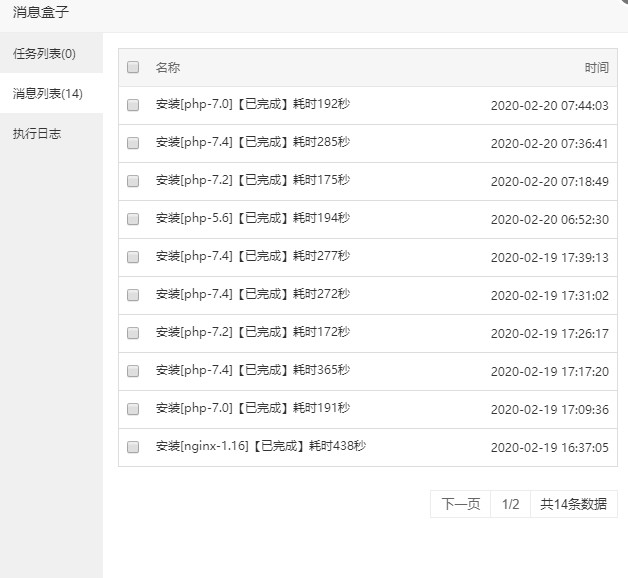Select checkbox for php-5.6 message row
The image size is (628, 578).
click(x=133, y=219)
